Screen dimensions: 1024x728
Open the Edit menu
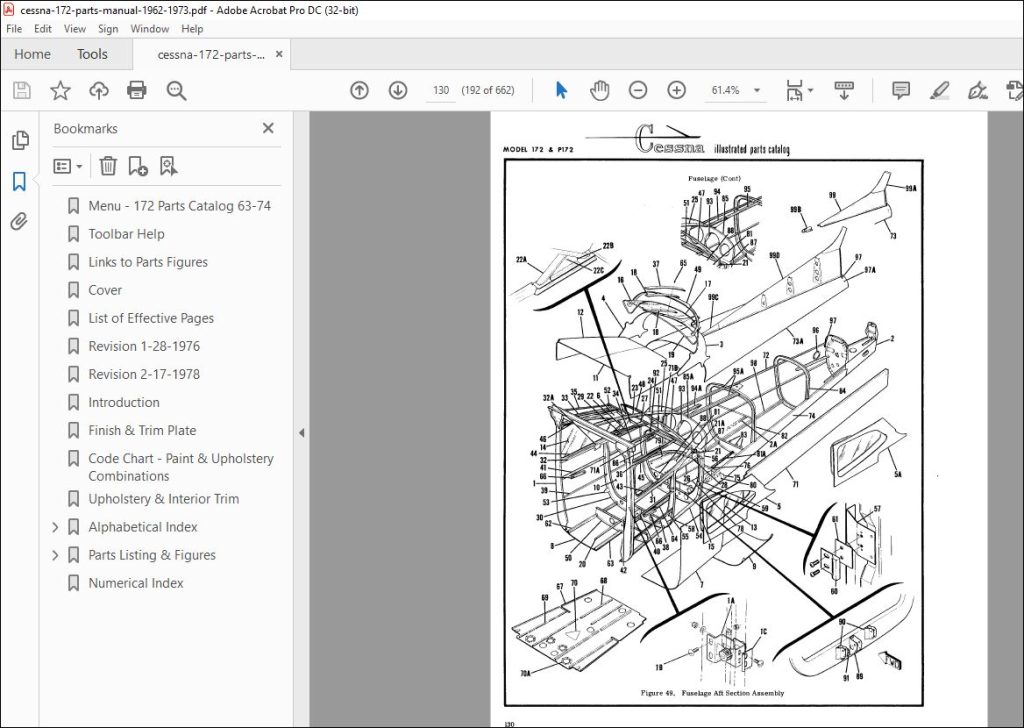tap(42, 29)
